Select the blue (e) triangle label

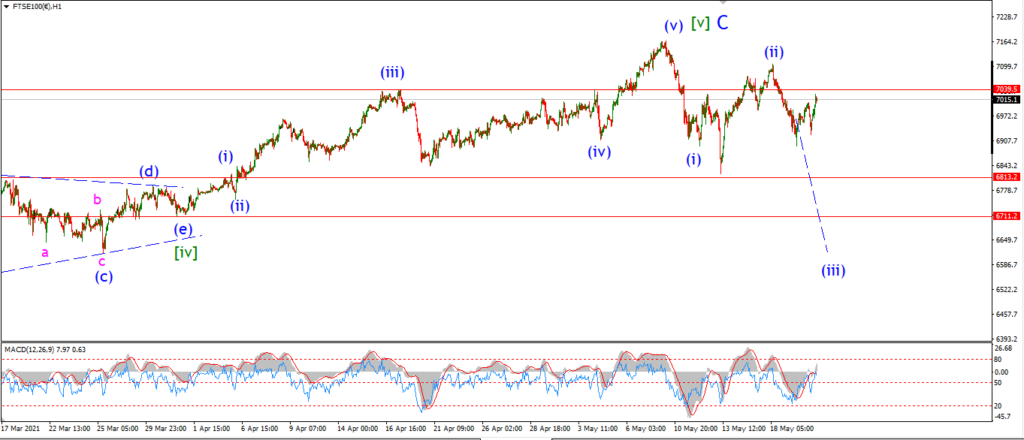coord(184,229)
